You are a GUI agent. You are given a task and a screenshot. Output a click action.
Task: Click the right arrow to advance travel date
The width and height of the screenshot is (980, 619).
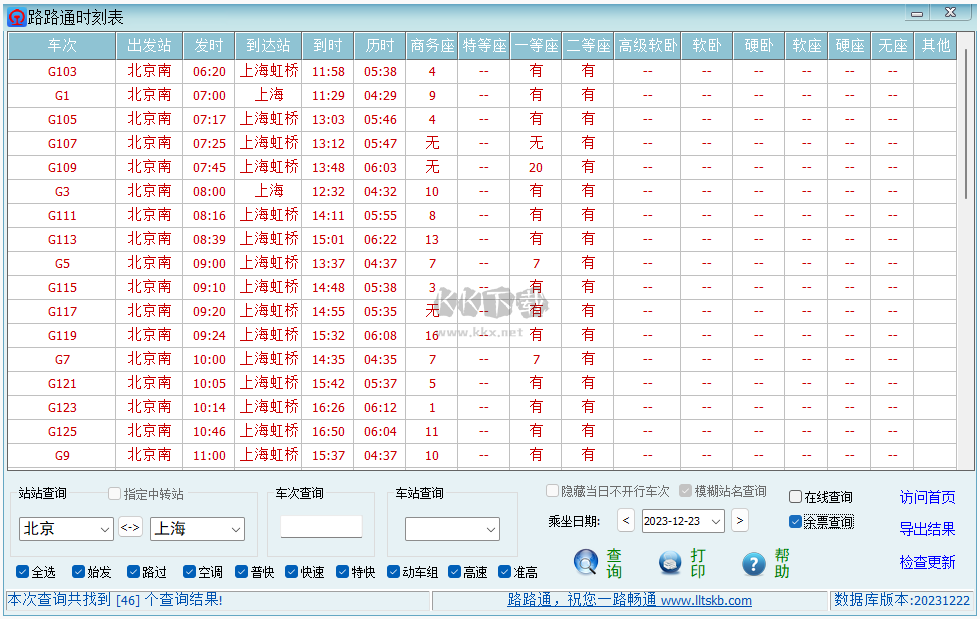[739, 521]
